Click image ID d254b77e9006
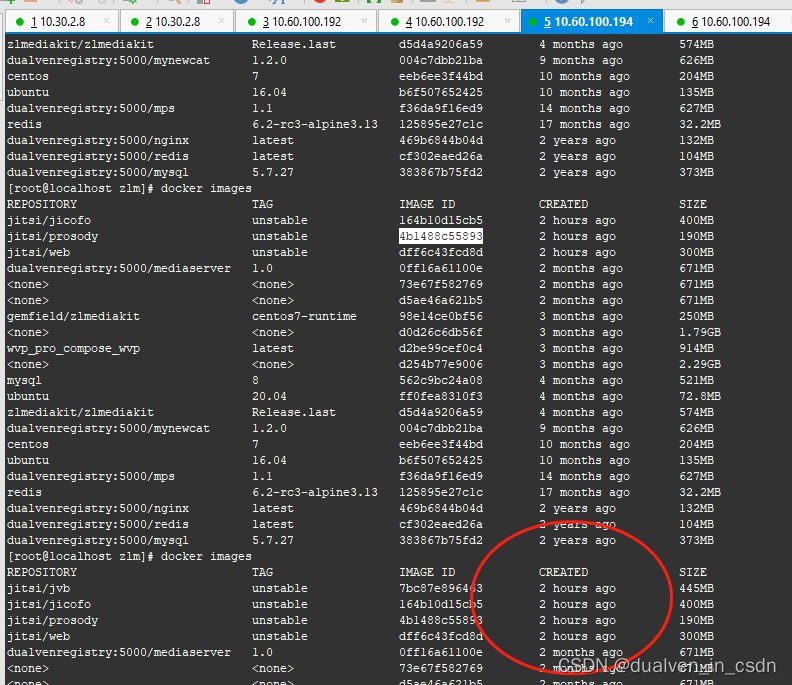 pyautogui.click(x=440, y=364)
